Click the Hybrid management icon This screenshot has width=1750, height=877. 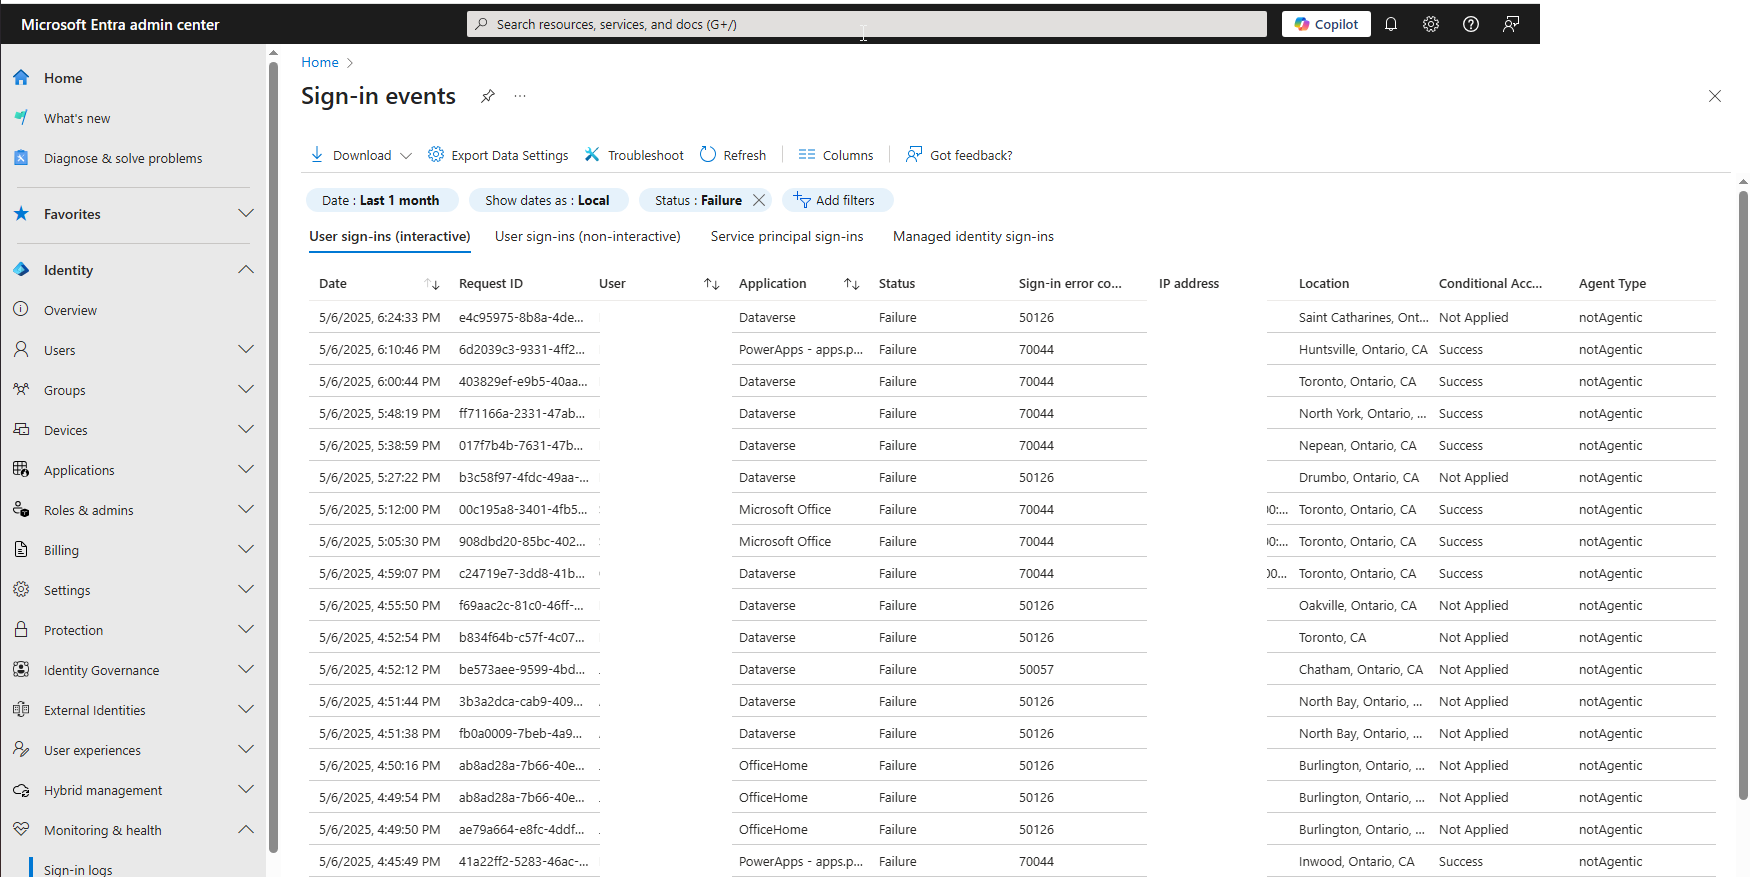tap(21, 789)
